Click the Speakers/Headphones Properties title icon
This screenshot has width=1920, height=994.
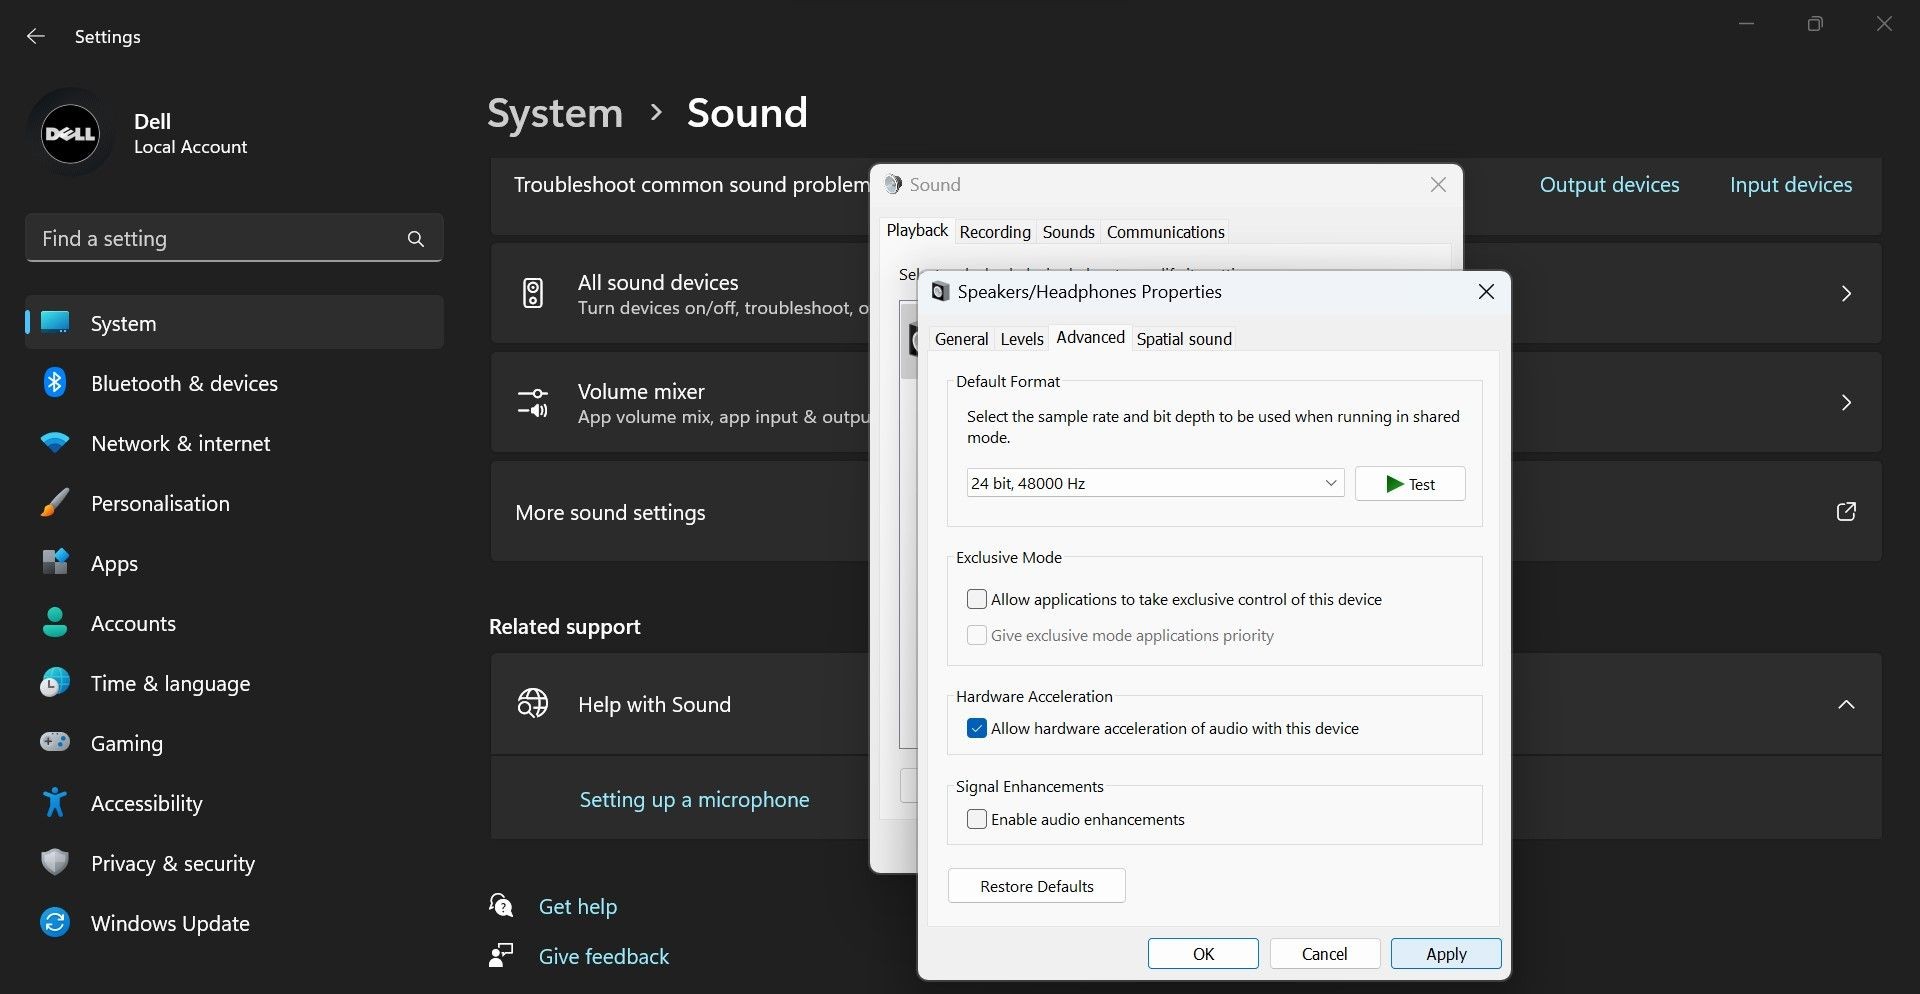click(x=940, y=292)
